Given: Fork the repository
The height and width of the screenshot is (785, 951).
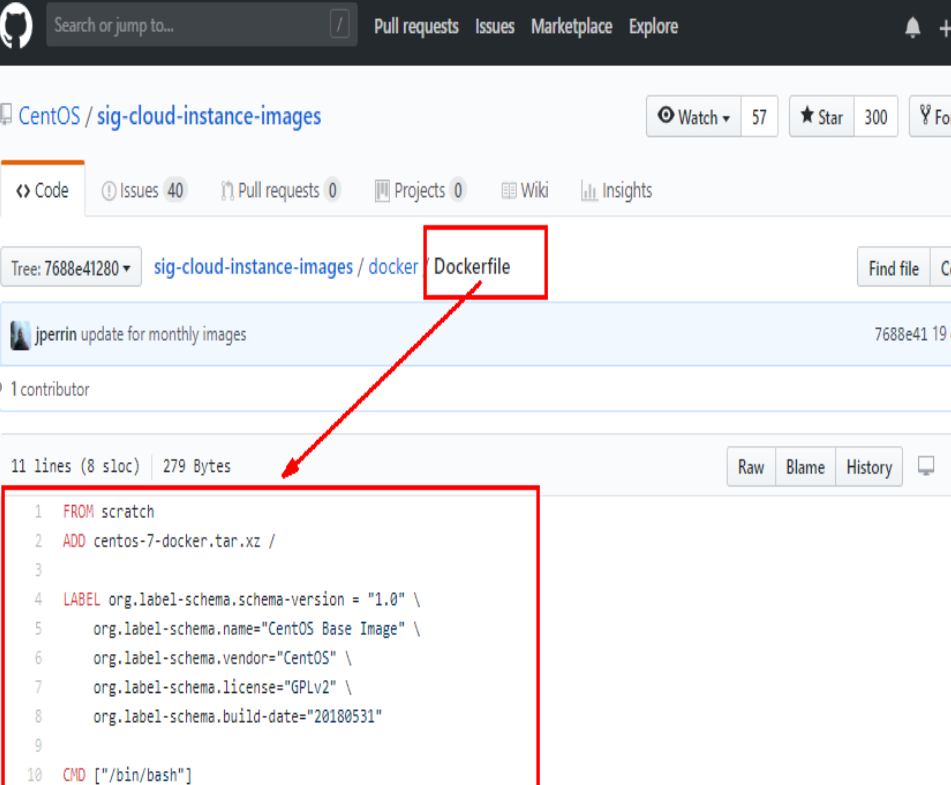Looking at the screenshot, I should tap(931, 116).
